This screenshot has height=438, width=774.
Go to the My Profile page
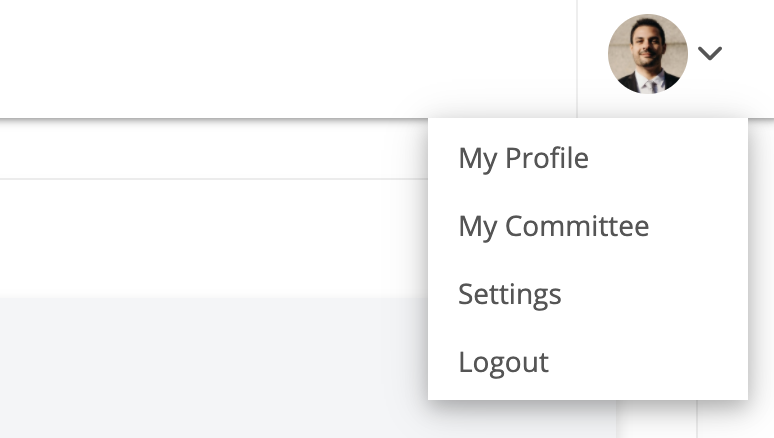(x=523, y=159)
